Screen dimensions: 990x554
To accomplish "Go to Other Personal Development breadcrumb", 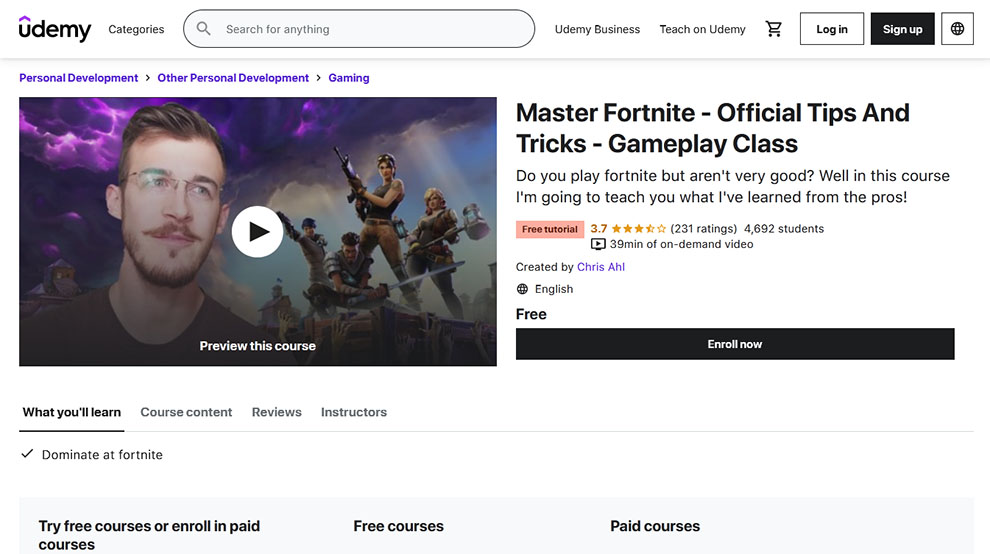I will pos(233,78).
